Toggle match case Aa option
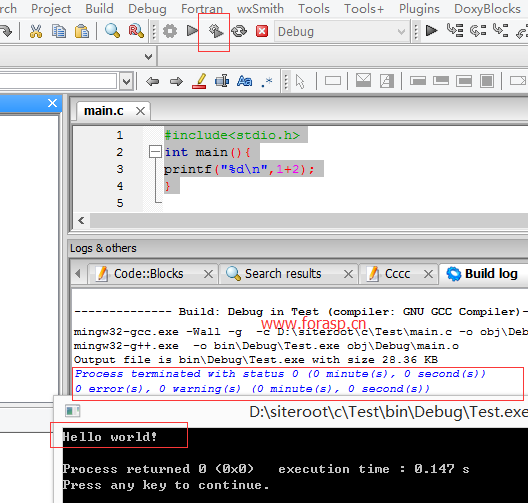 (x=244, y=81)
